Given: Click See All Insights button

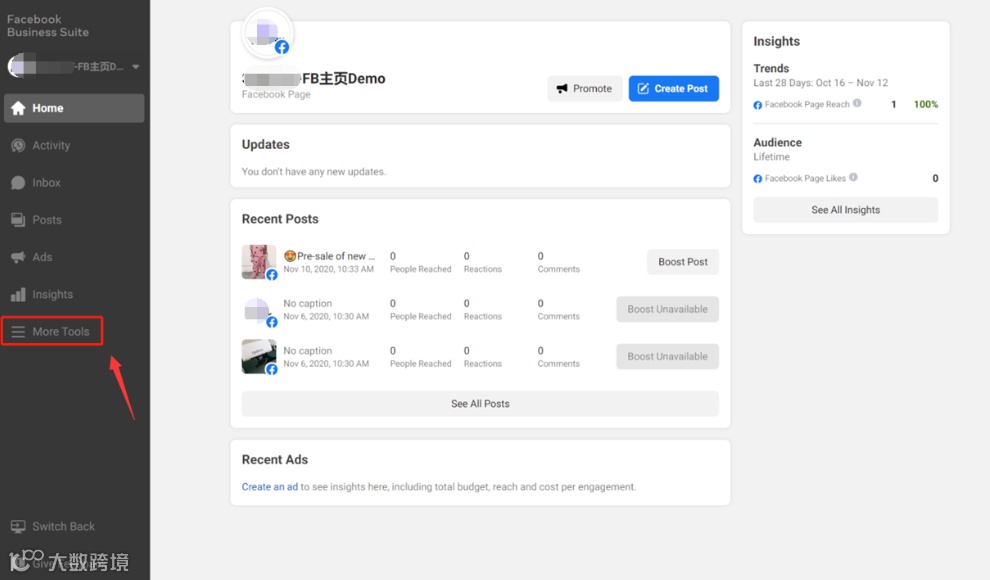Looking at the screenshot, I should click(x=845, y=210).
